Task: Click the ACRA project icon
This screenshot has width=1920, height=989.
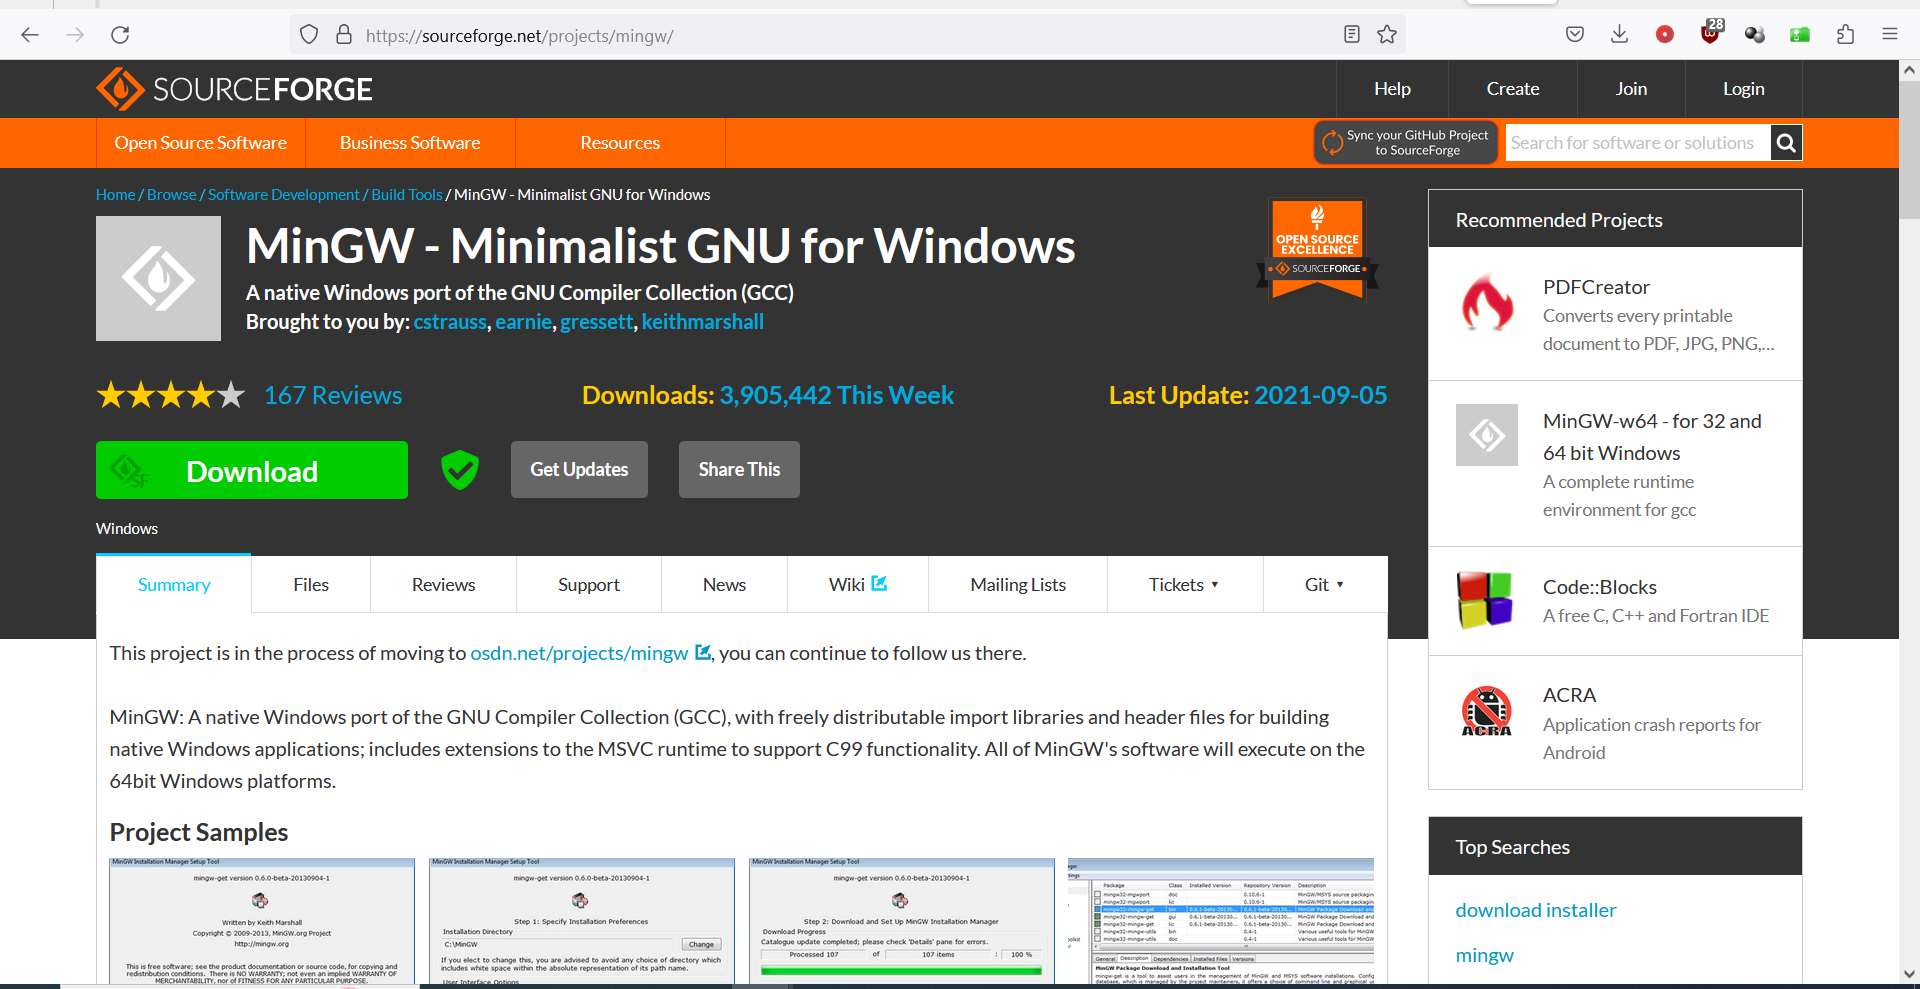Action: tap(1486, 711)
